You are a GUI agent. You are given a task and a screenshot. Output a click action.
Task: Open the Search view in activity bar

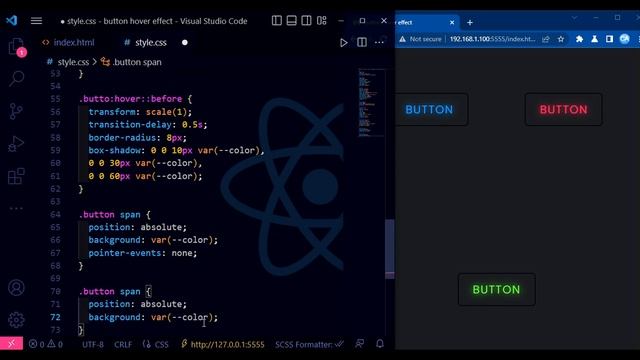pyautogui.click(x=17, y=78)
